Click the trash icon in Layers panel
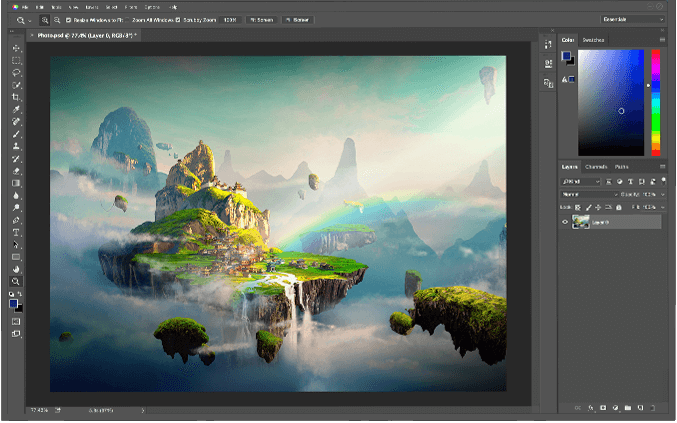The width and height of the screenshot is (677, 423). (653, 408)
